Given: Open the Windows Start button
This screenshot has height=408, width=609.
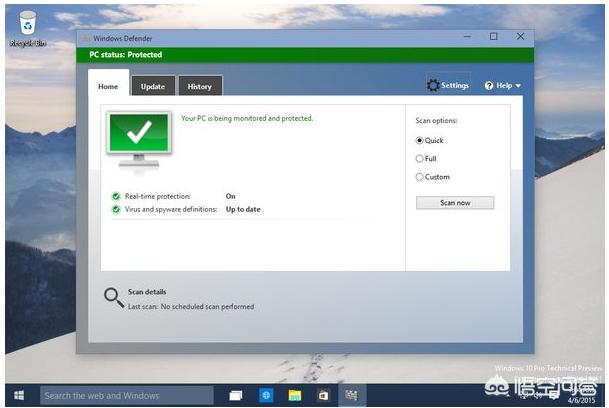Looking at the screenshot, I should pos(19,396).
